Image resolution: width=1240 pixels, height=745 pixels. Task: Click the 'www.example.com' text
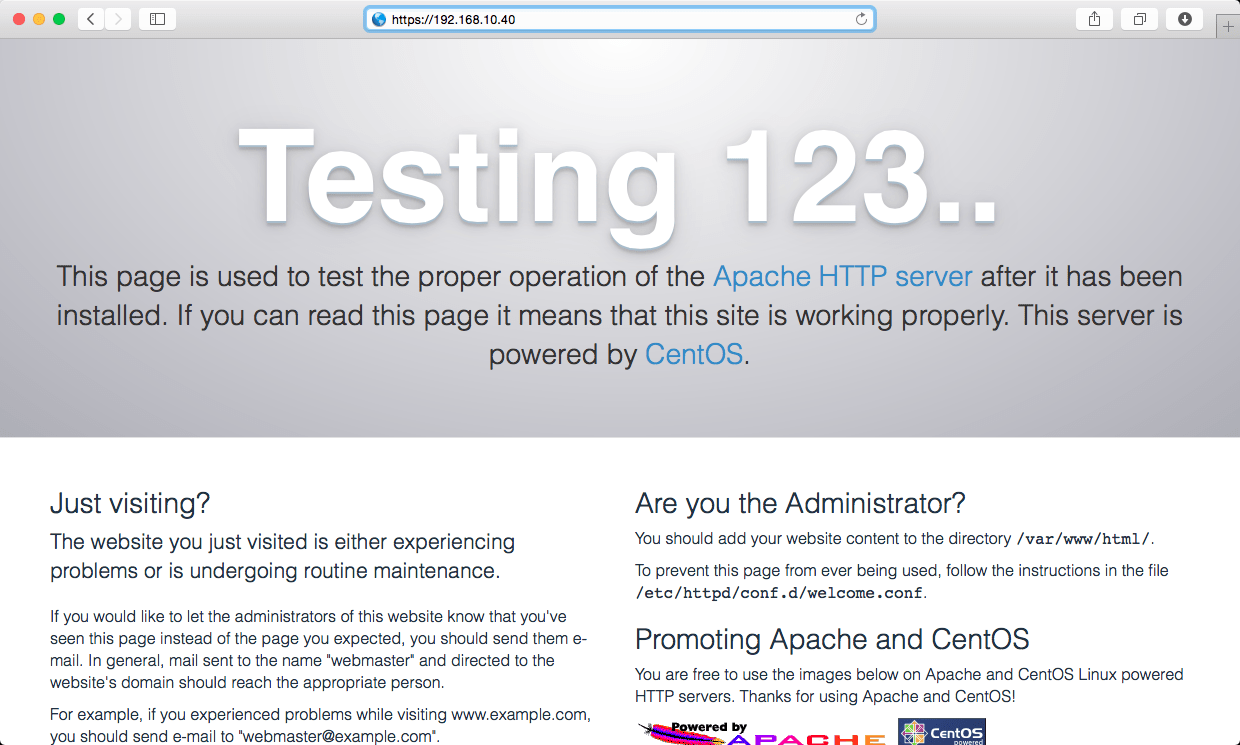(x=520, y=715)
